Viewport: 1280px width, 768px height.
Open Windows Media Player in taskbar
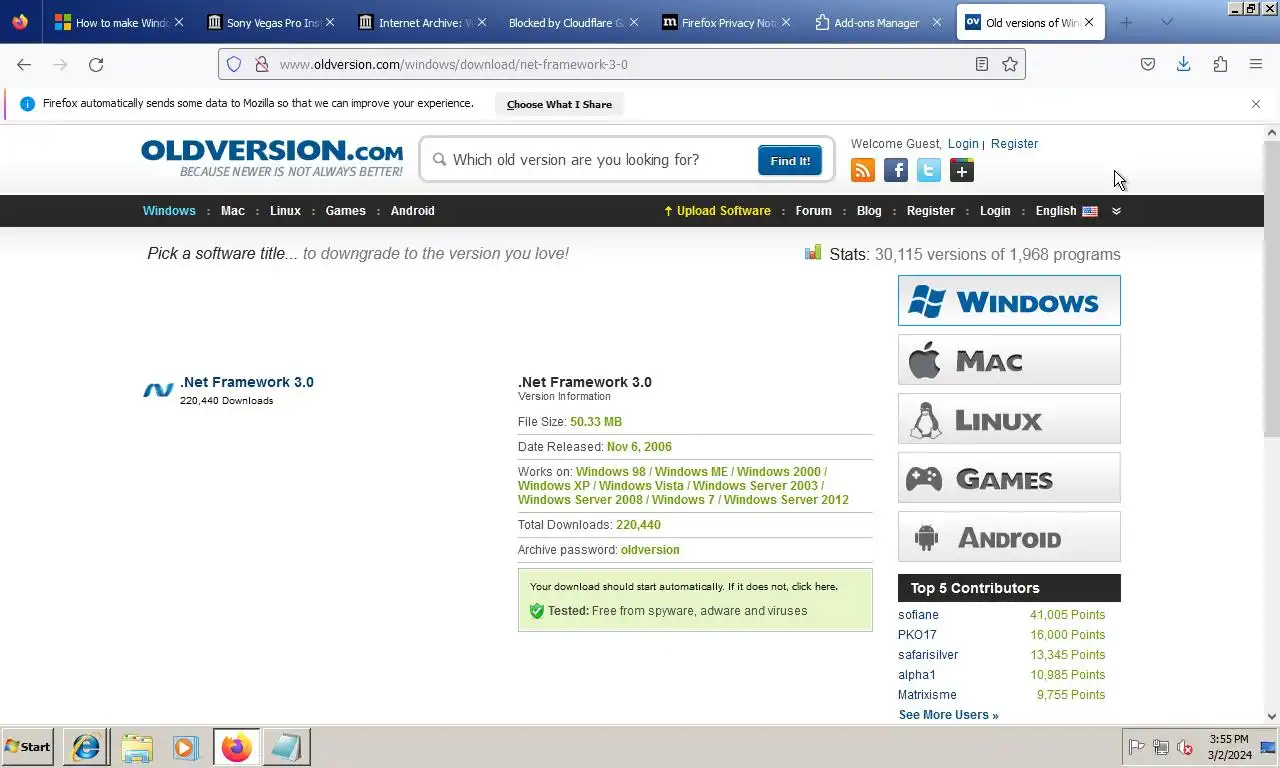click(185, 747)
